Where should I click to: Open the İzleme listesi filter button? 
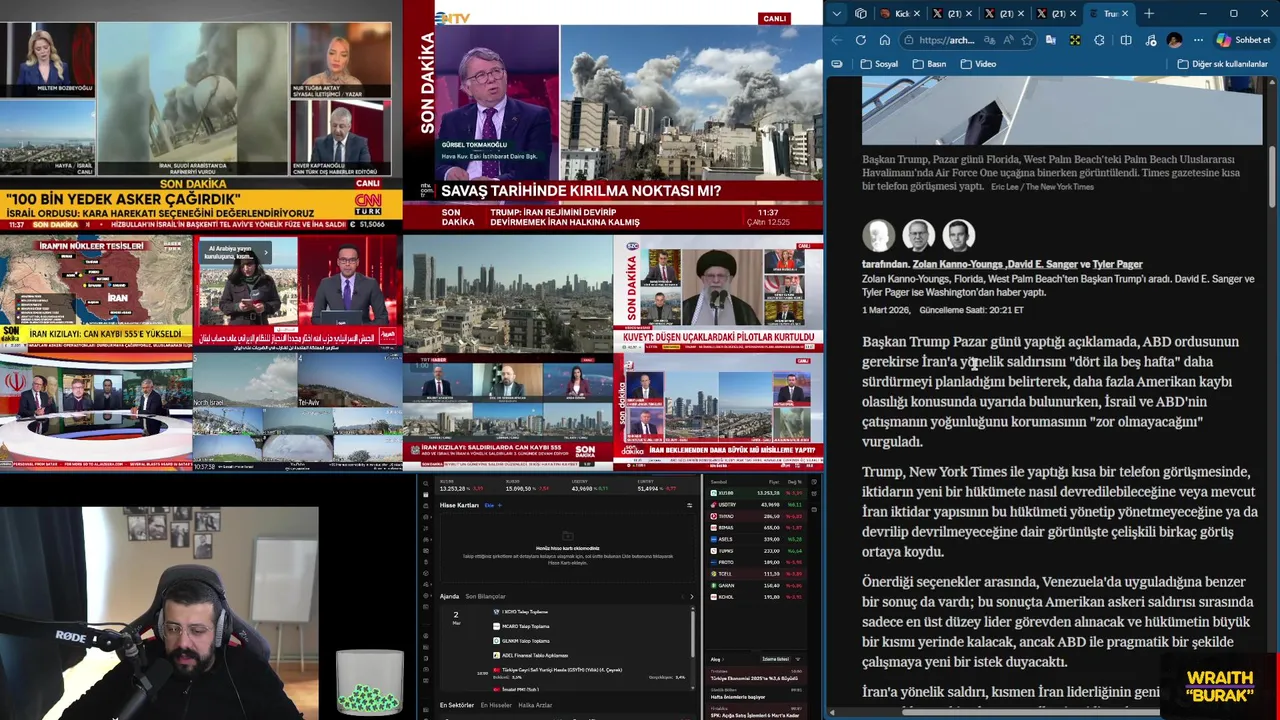775,659
